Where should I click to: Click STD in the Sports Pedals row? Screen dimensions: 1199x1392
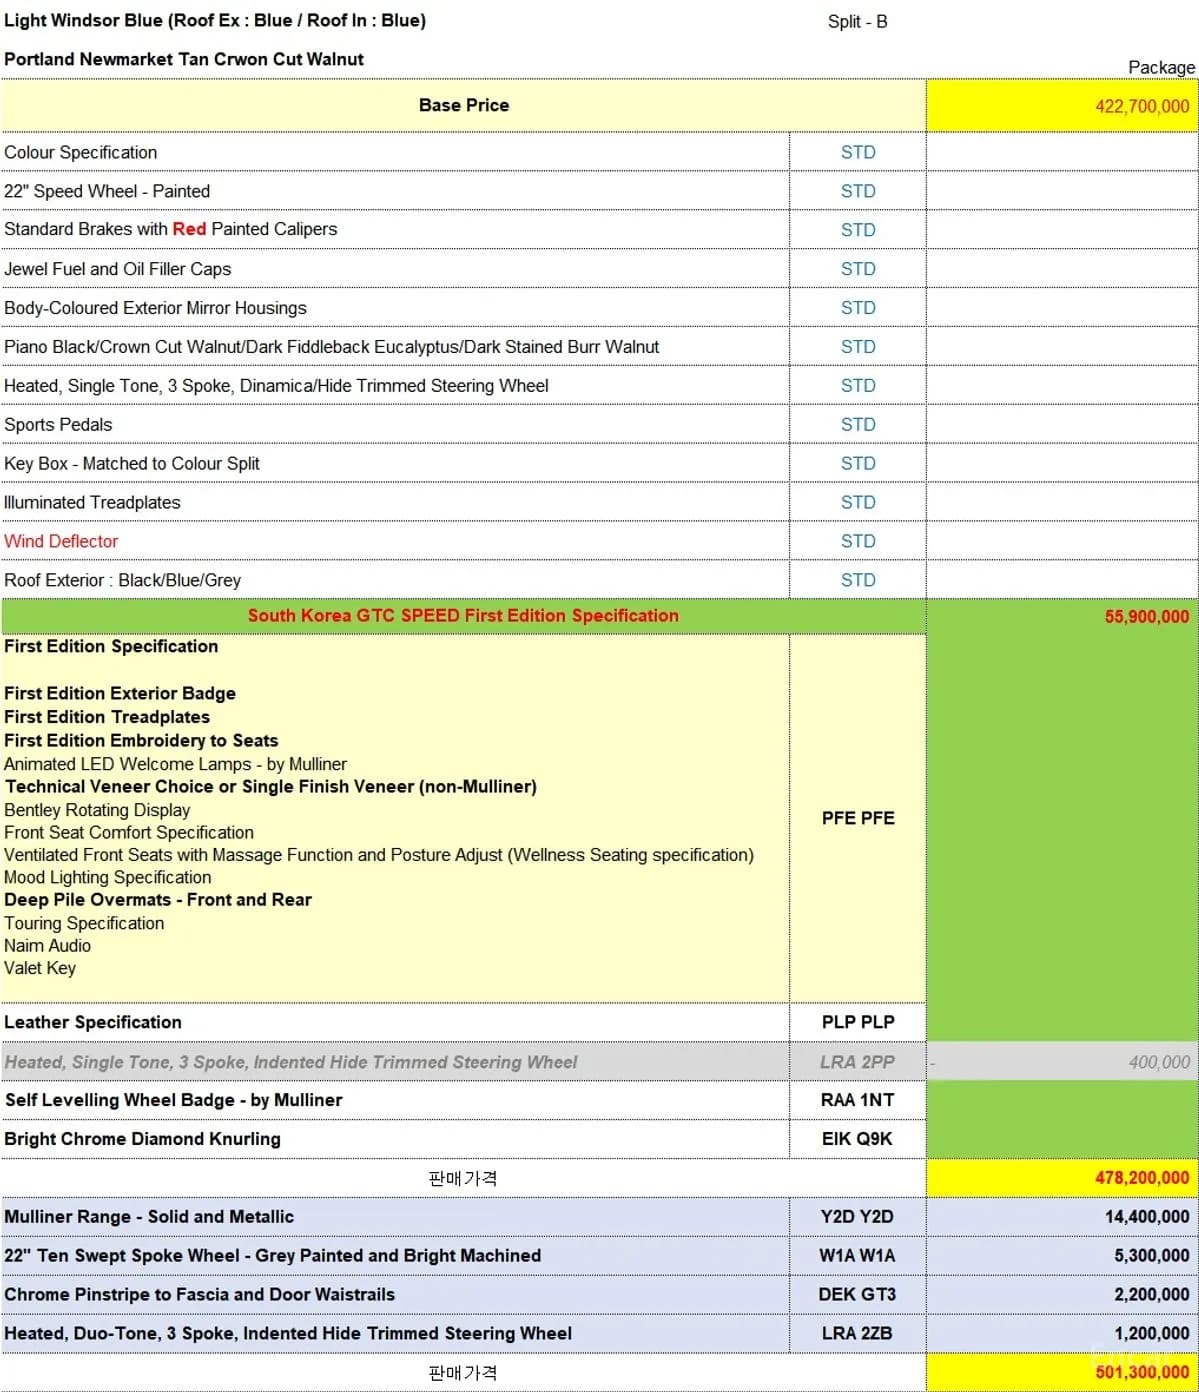click(x=858, y=425)
